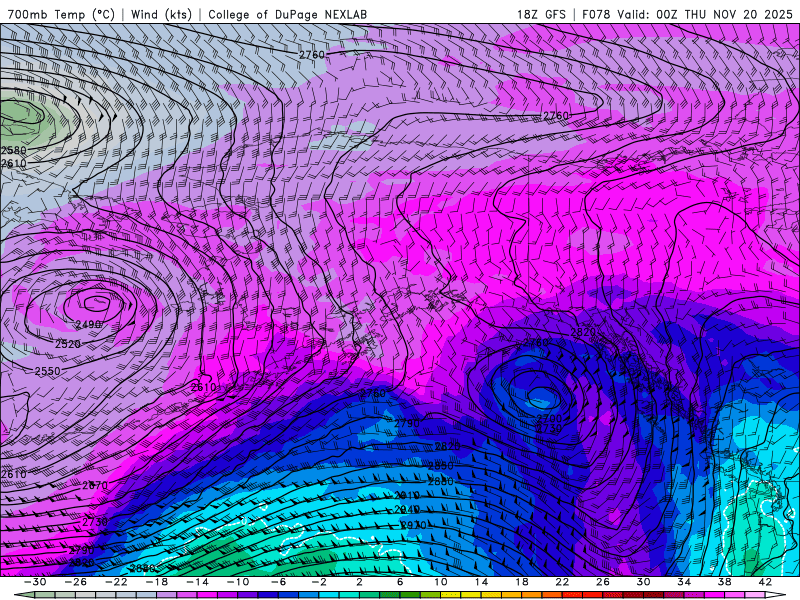800x600 pixels.
Task: Click the -30 colorbar scale label
Action: 35,582
